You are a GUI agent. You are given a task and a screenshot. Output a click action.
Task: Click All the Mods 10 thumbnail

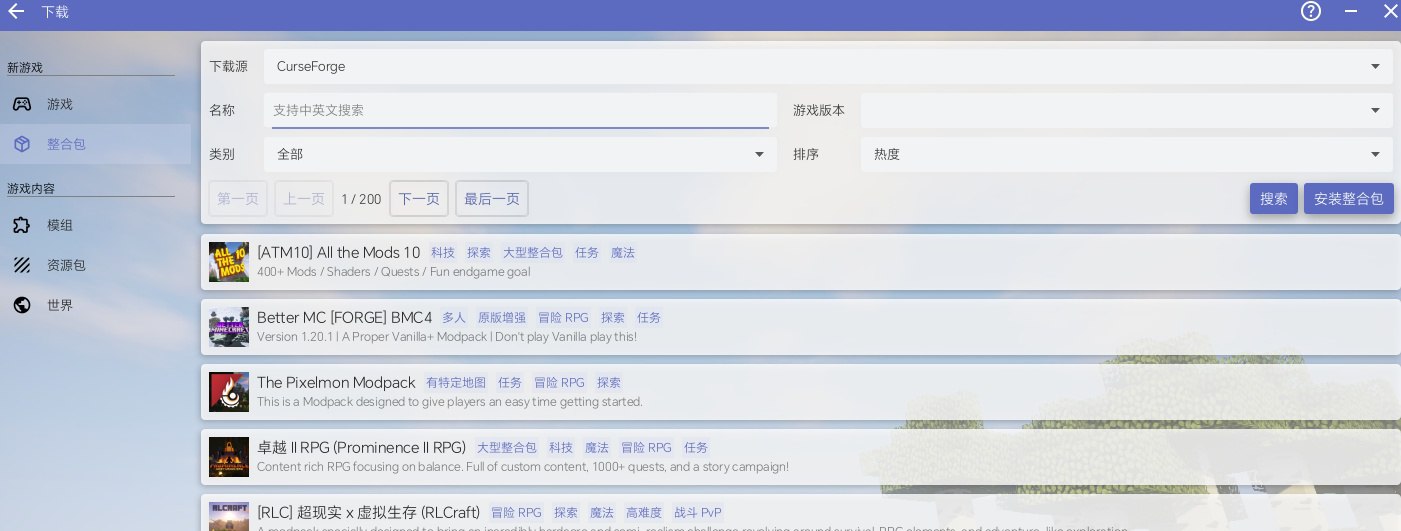[229, 262]
